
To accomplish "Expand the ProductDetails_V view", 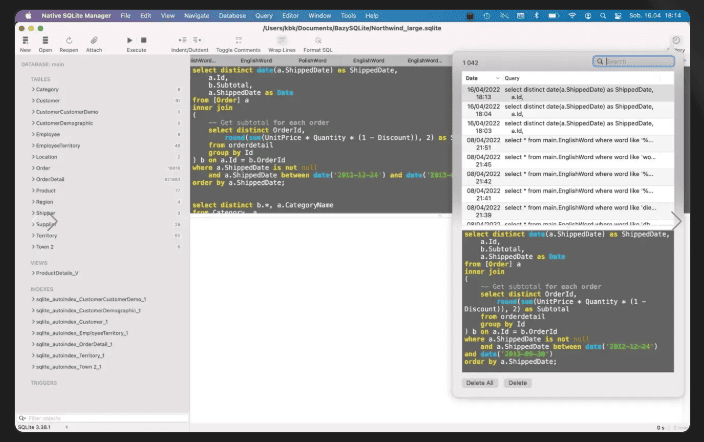I will 33,273.
